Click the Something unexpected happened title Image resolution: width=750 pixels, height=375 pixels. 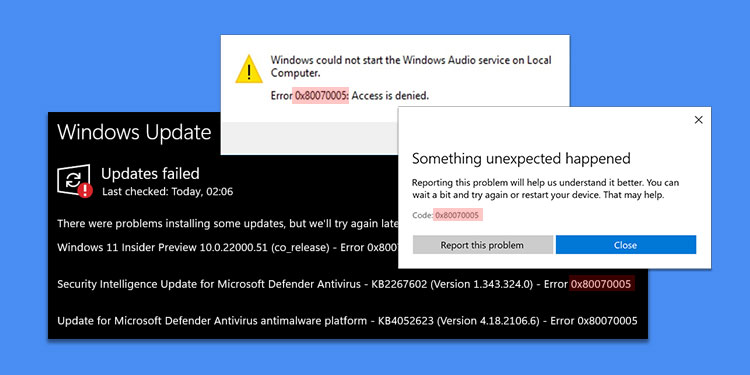tap(521, 158)
